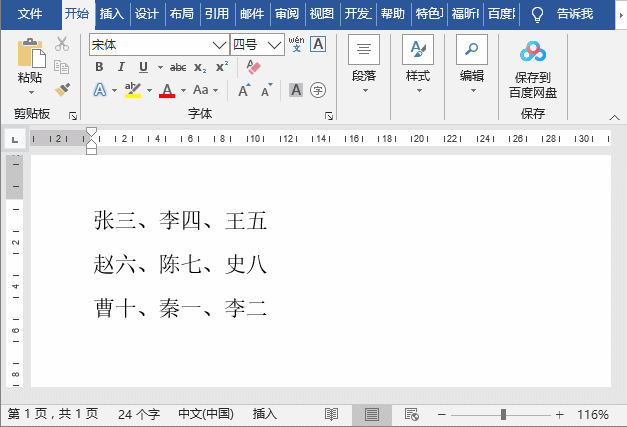Open underline style dropdown arrow

(x=160, y=67)
